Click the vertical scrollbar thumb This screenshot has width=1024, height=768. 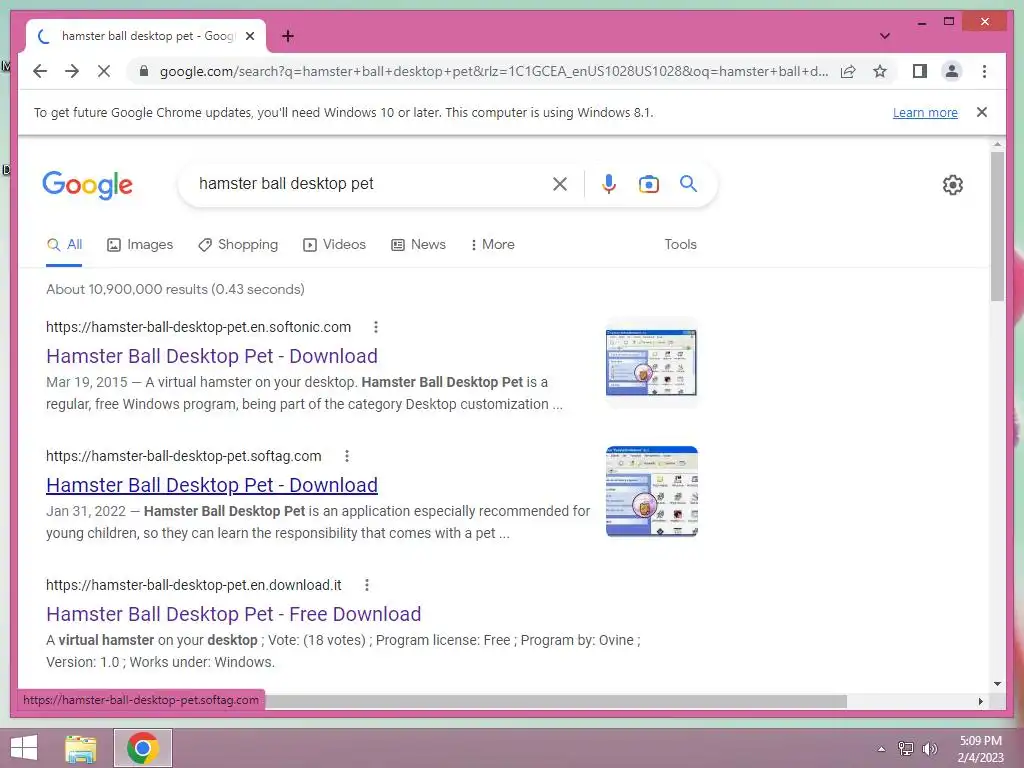point(997,226)
